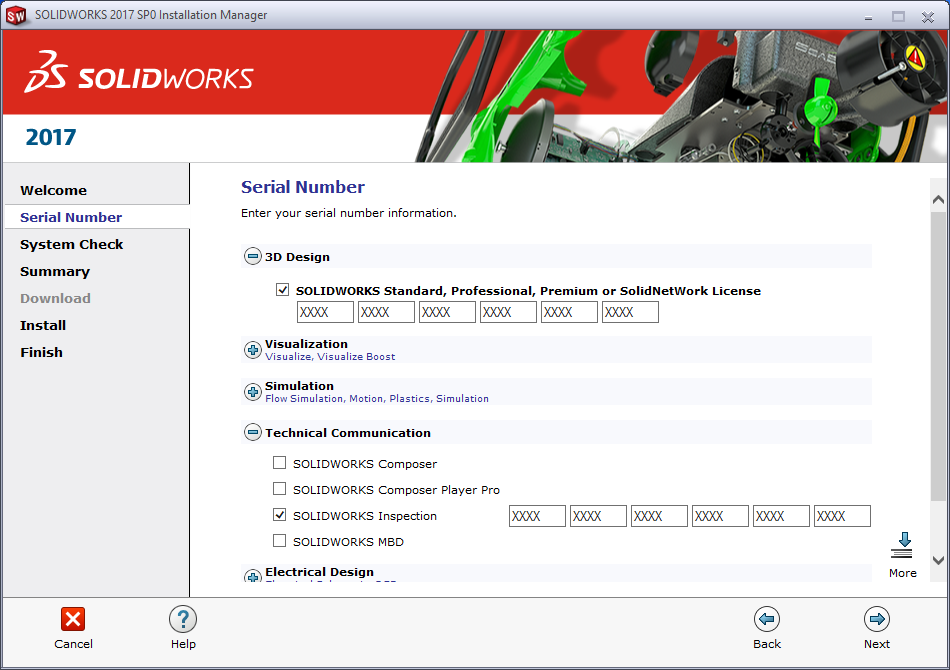Click 'Visualize, Visualize Boost' subtitle text
Viewport: 950px width, 670px height.
[330, 357]
